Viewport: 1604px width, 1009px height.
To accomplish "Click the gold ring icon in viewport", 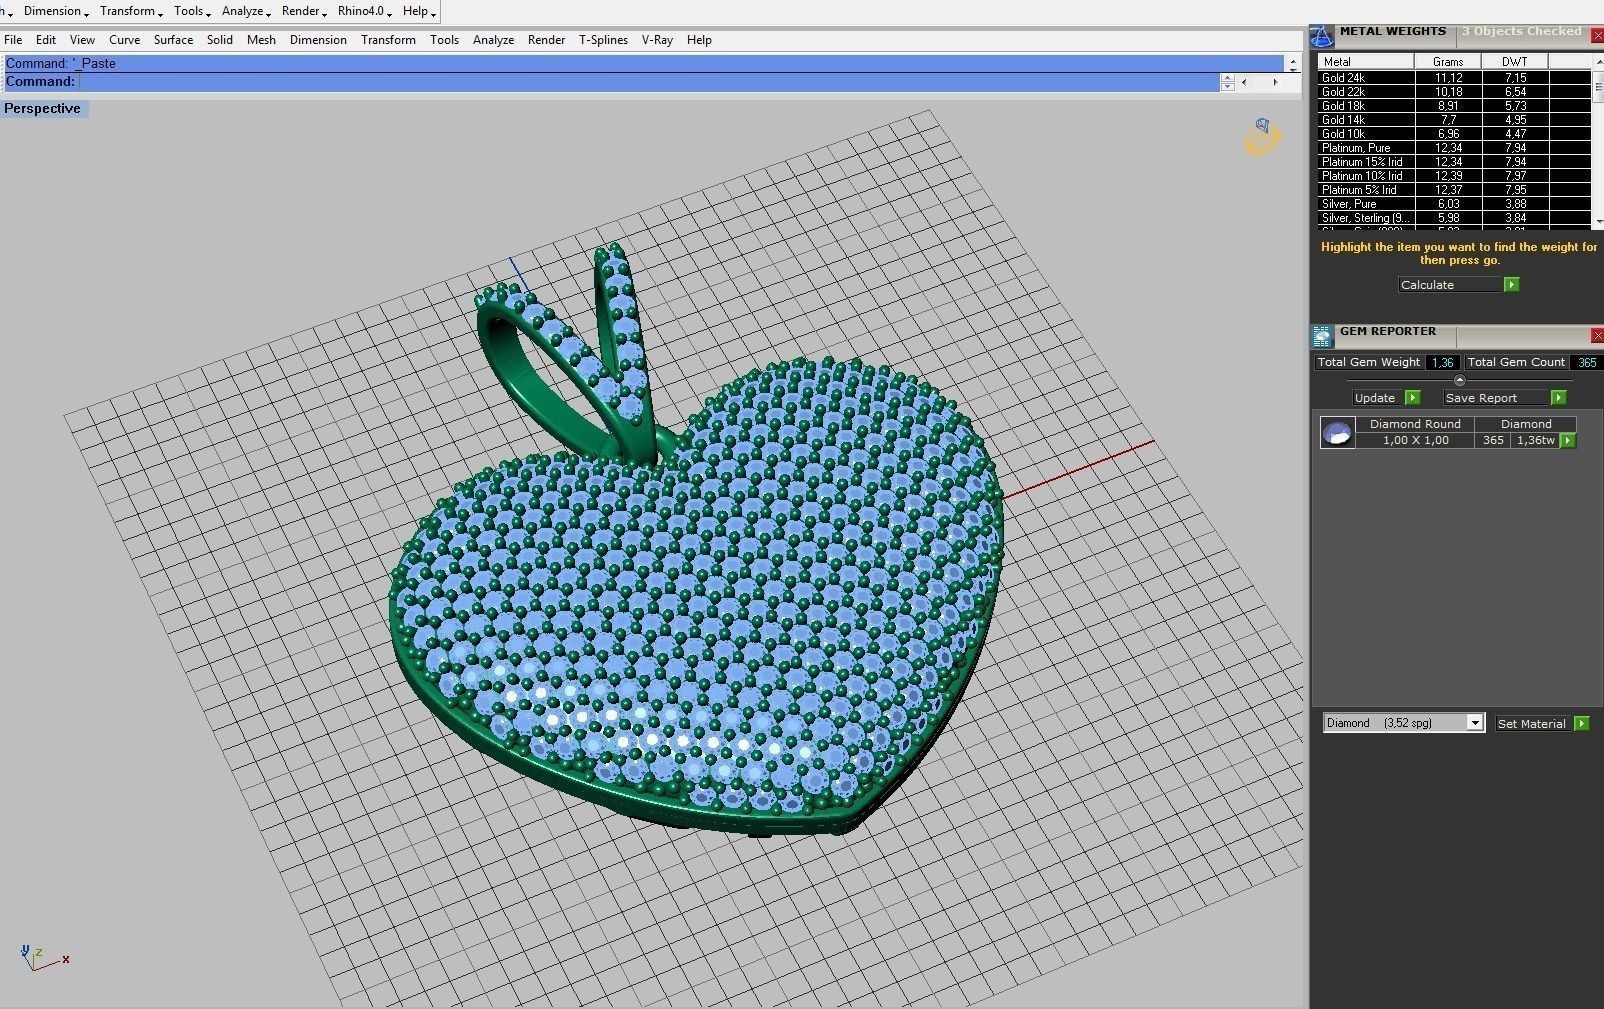I will (x=1262, y=136).
